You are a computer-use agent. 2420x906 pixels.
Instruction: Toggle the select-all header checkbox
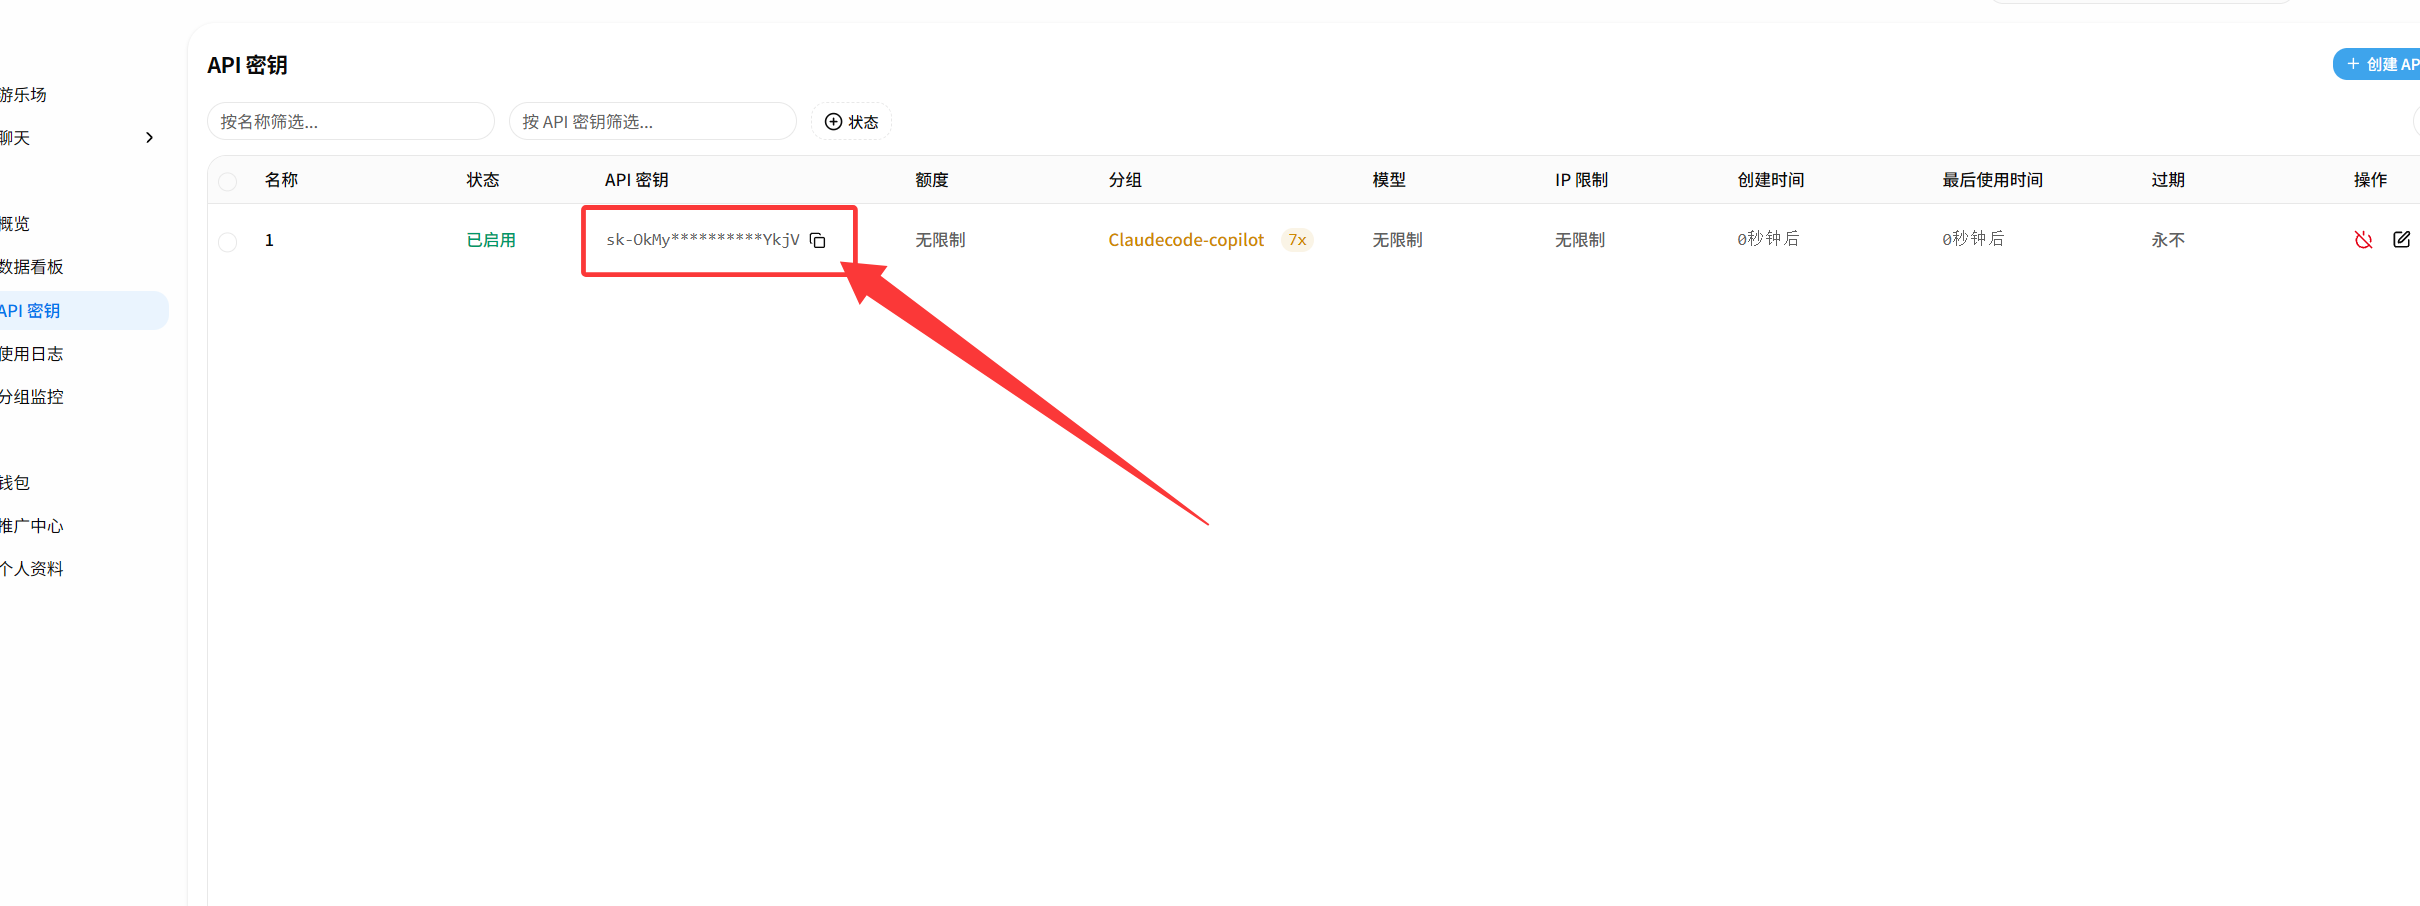228,181
